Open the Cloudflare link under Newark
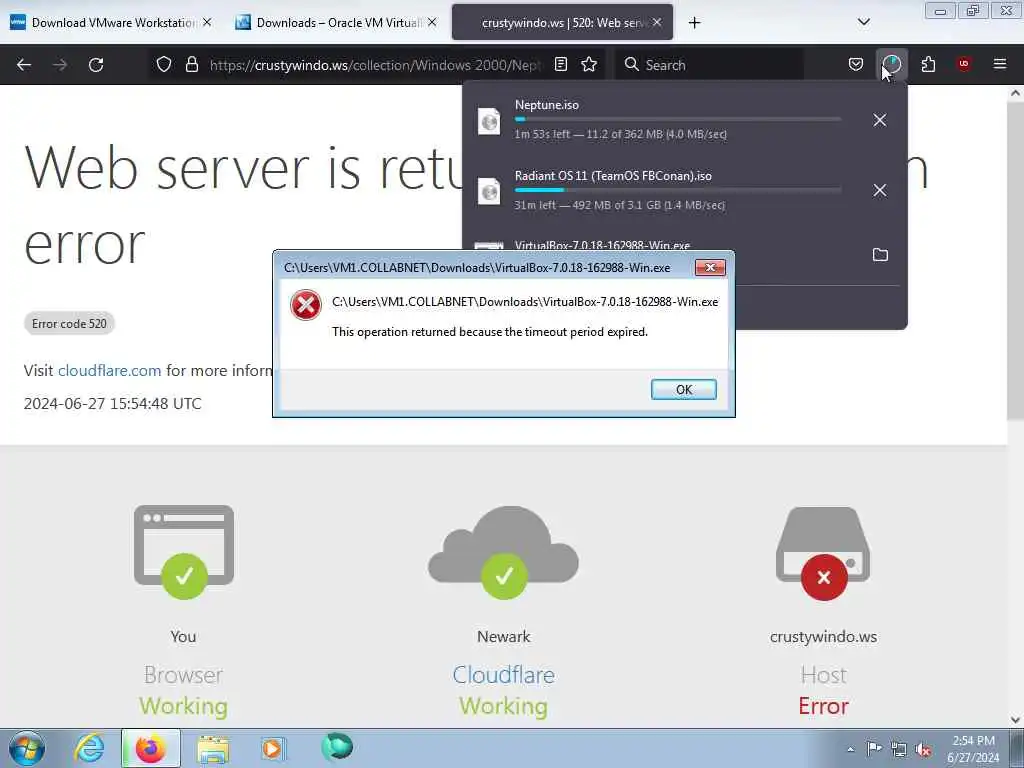This screenshot has width=1024, height=768. 504,675
